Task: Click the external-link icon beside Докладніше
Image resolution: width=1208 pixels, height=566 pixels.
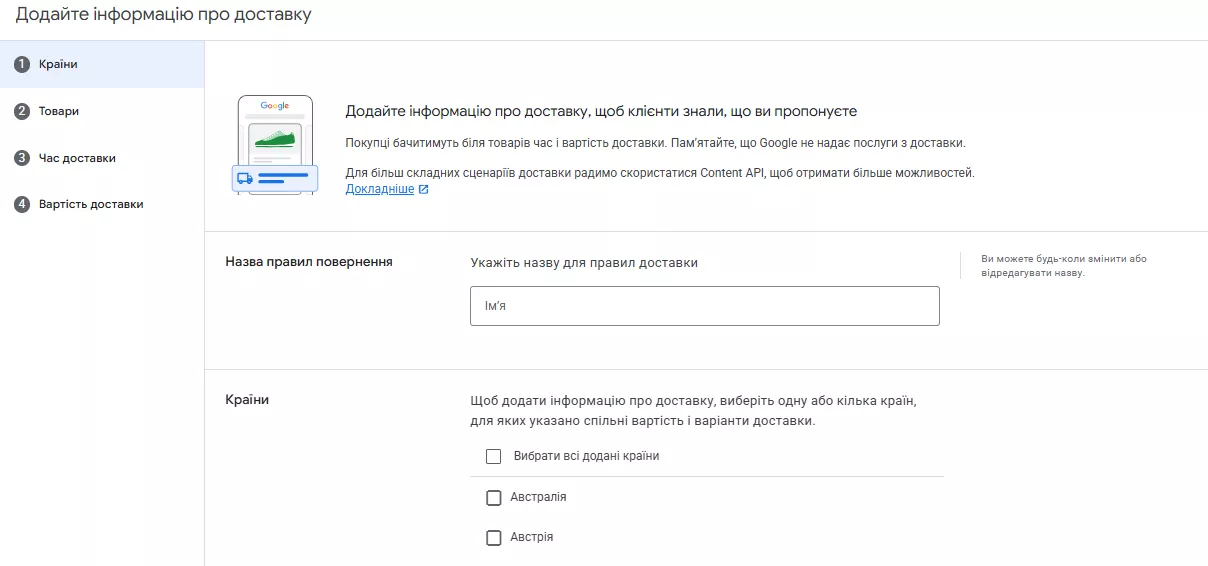Action: tap(424, 189)
